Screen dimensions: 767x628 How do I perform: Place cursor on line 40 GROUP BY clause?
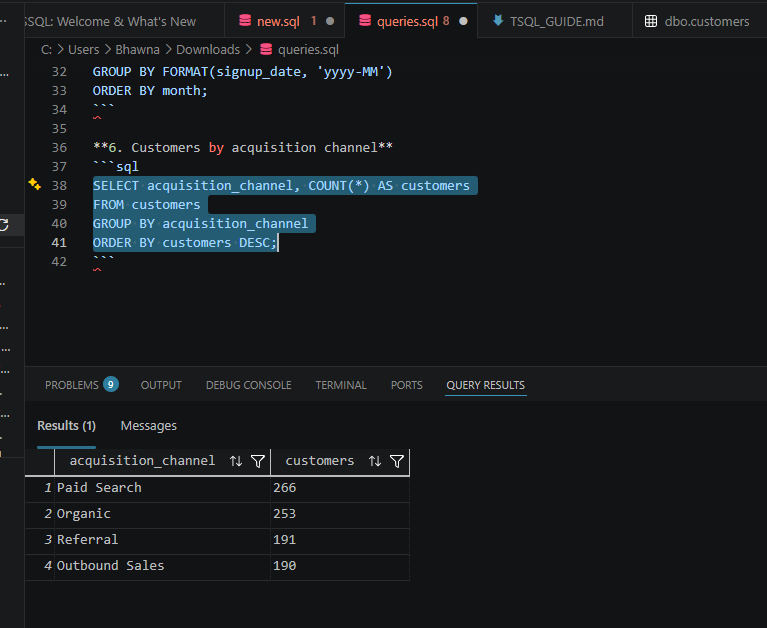pos(201,224)
